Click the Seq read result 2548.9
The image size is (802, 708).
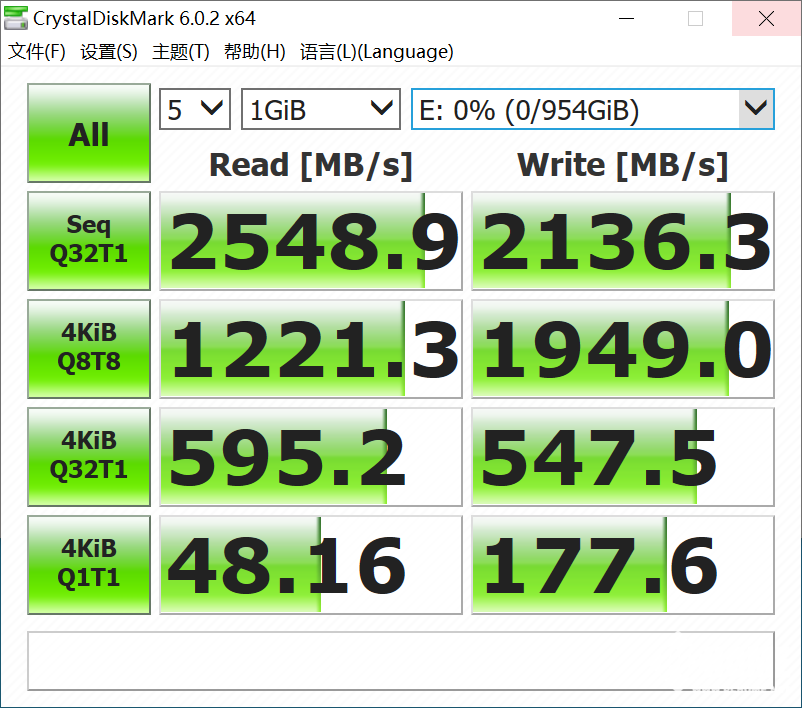[311, 241]
